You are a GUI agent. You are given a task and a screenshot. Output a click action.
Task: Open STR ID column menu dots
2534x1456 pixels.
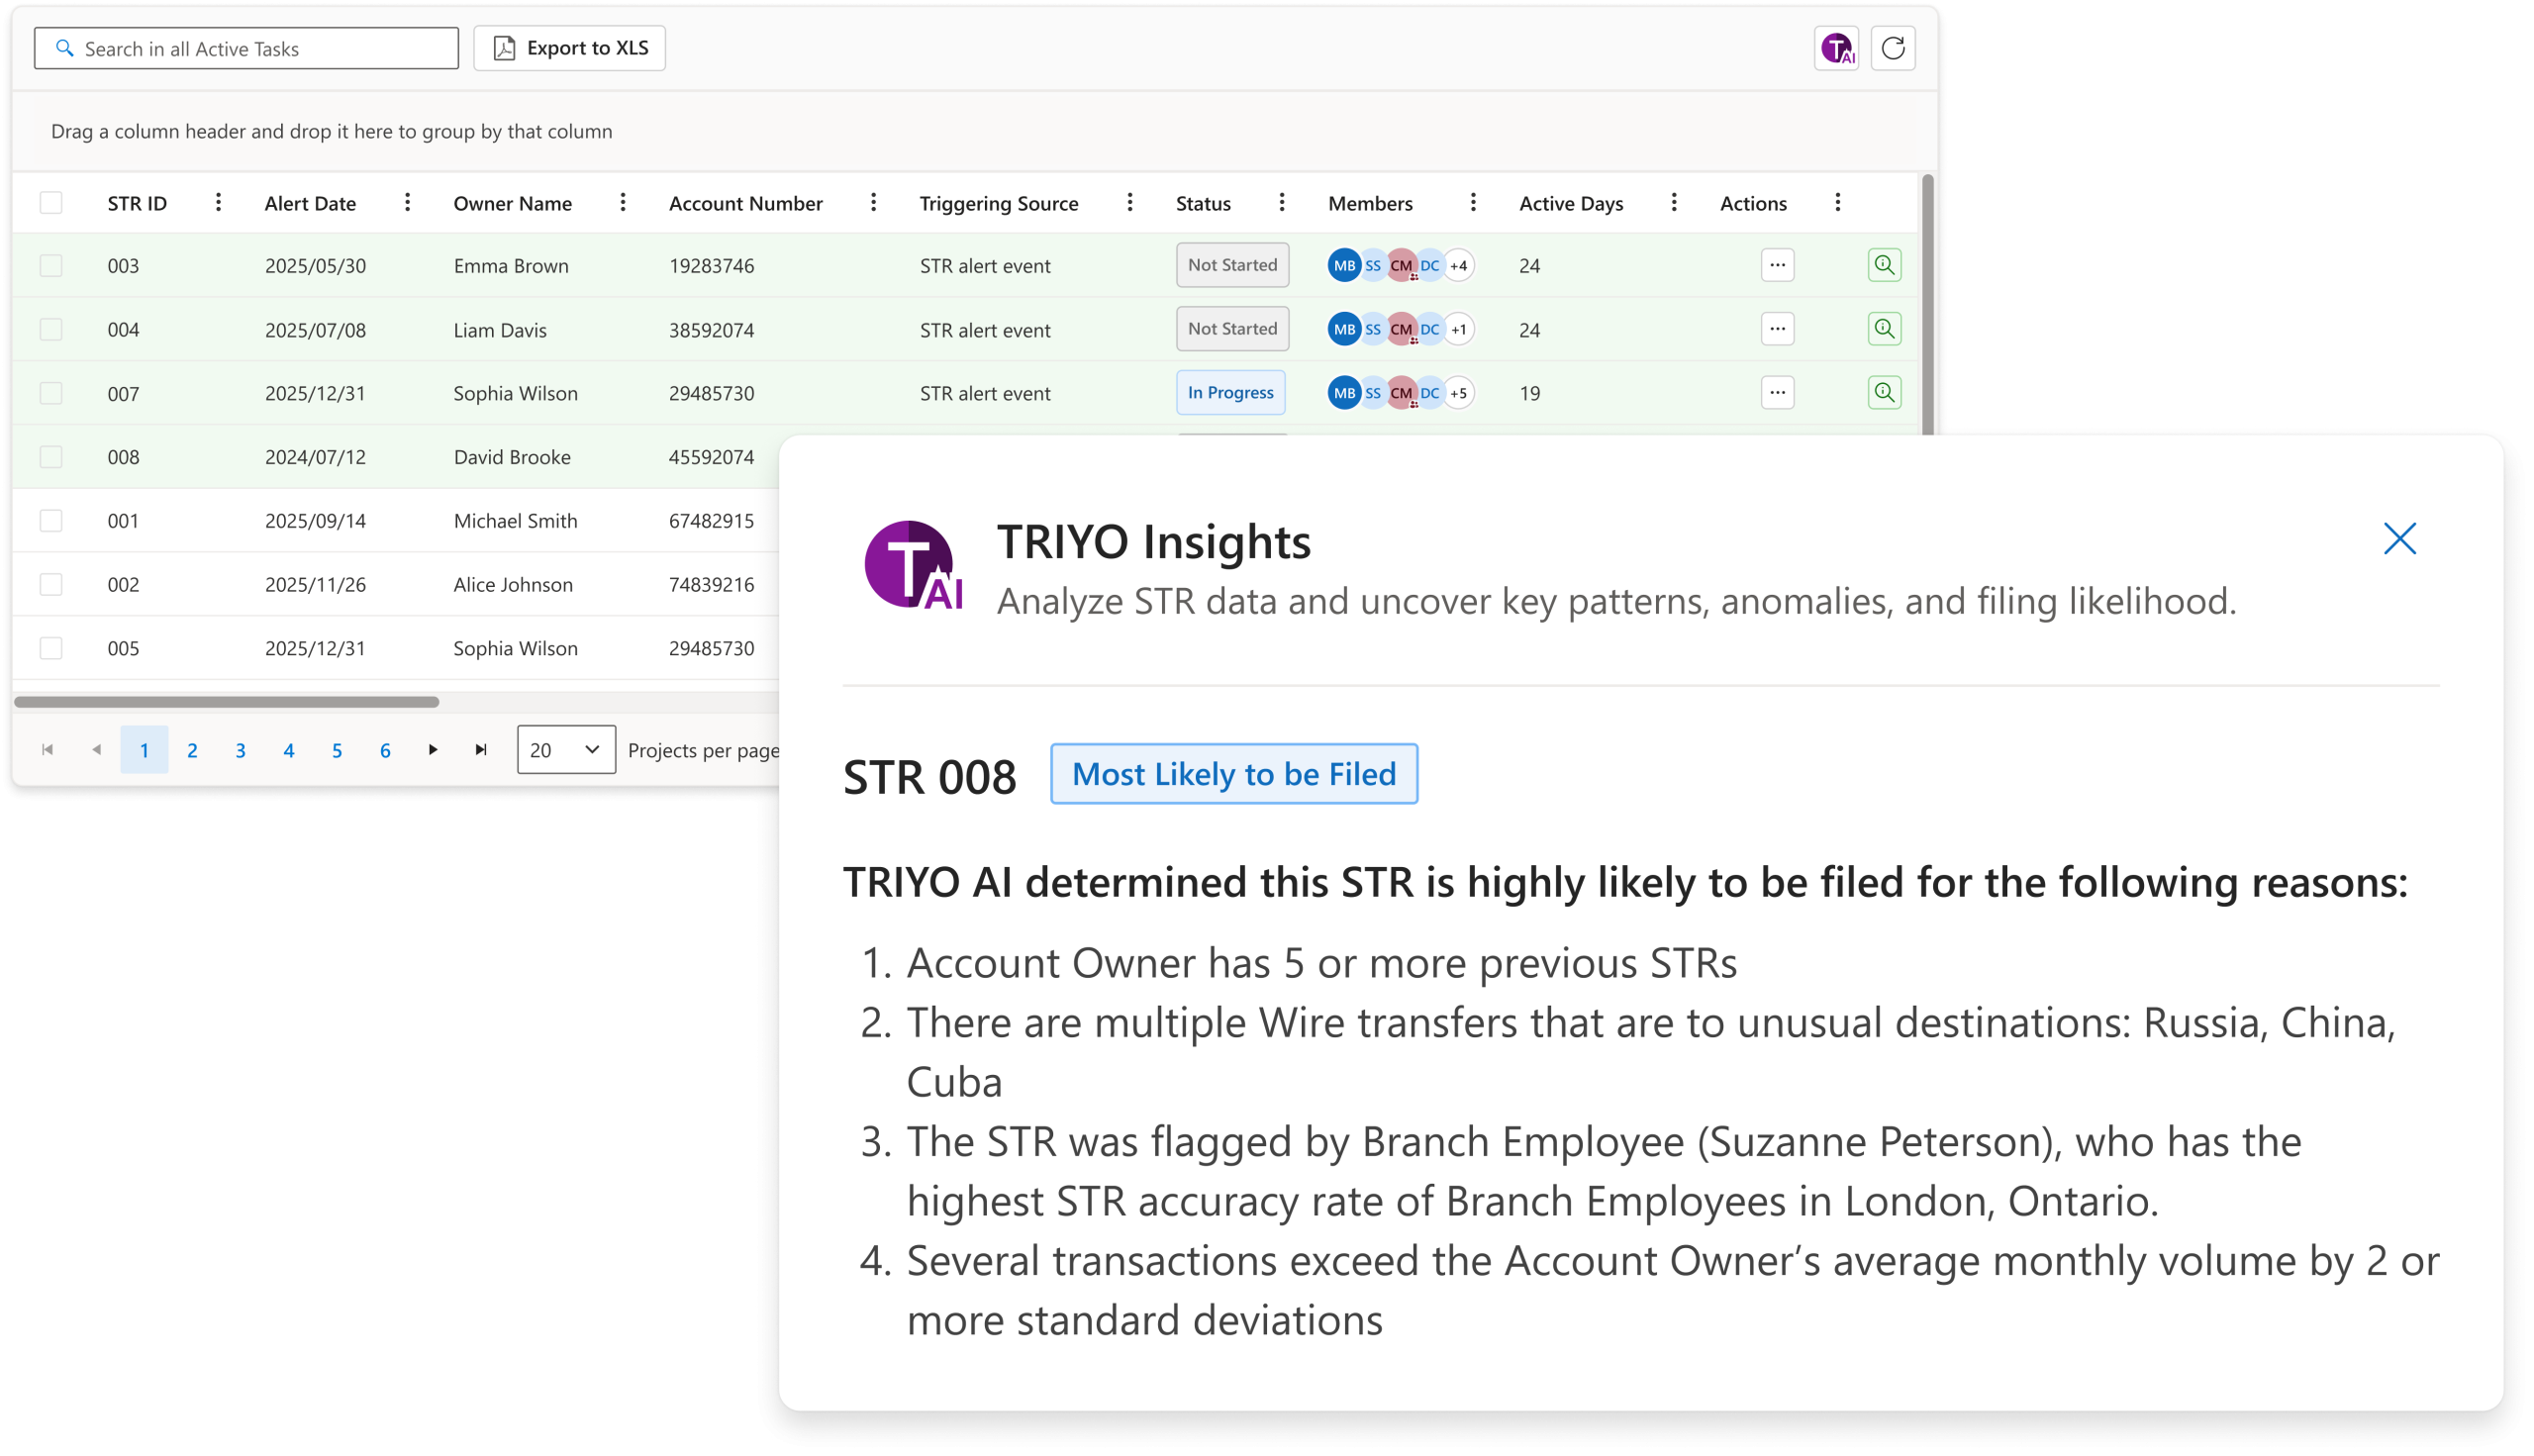pos(218,203)
